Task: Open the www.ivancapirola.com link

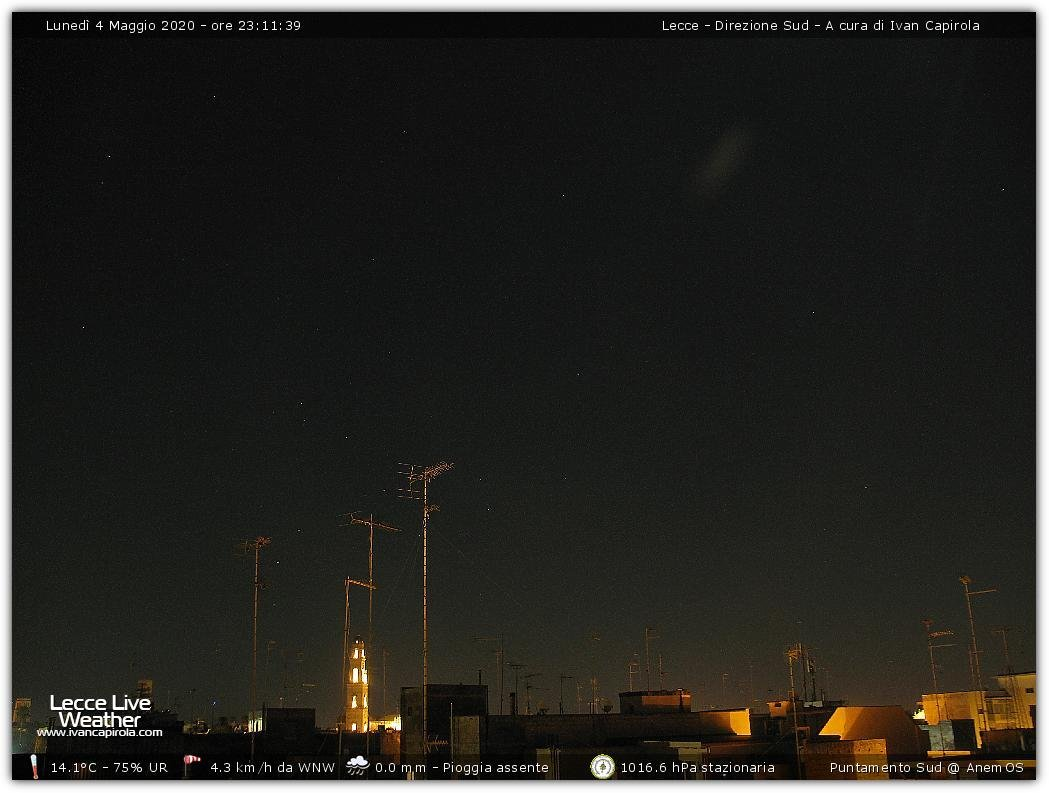Action: tap(100, 732)
